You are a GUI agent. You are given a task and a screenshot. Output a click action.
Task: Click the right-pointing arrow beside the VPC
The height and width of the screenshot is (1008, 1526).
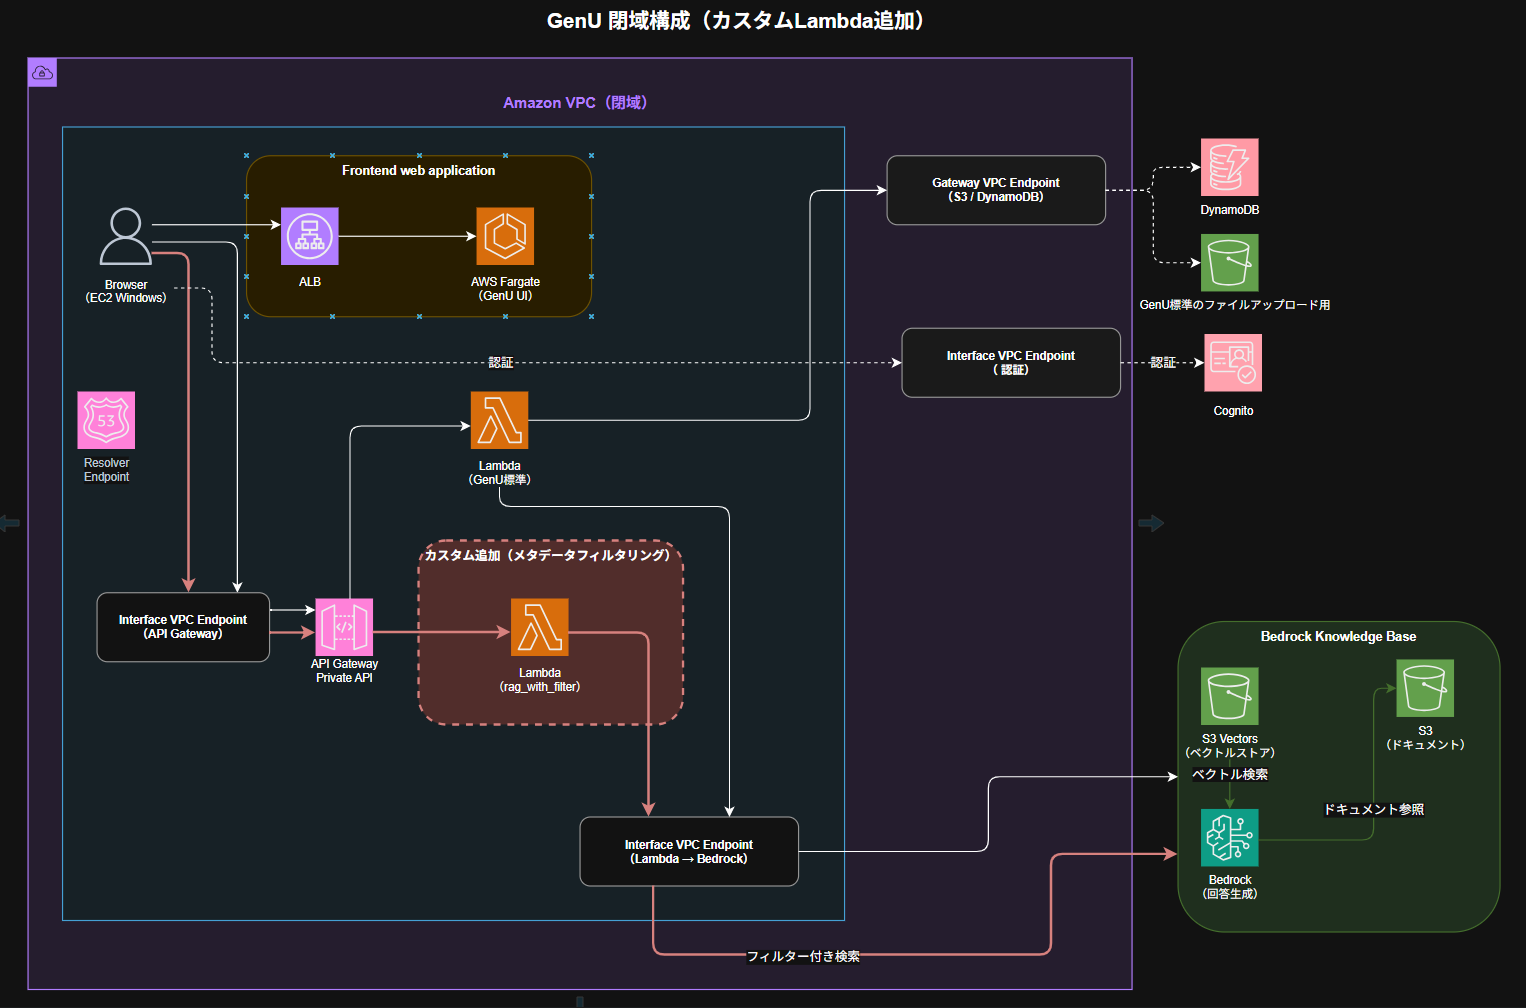click(x=1151, y=523)
